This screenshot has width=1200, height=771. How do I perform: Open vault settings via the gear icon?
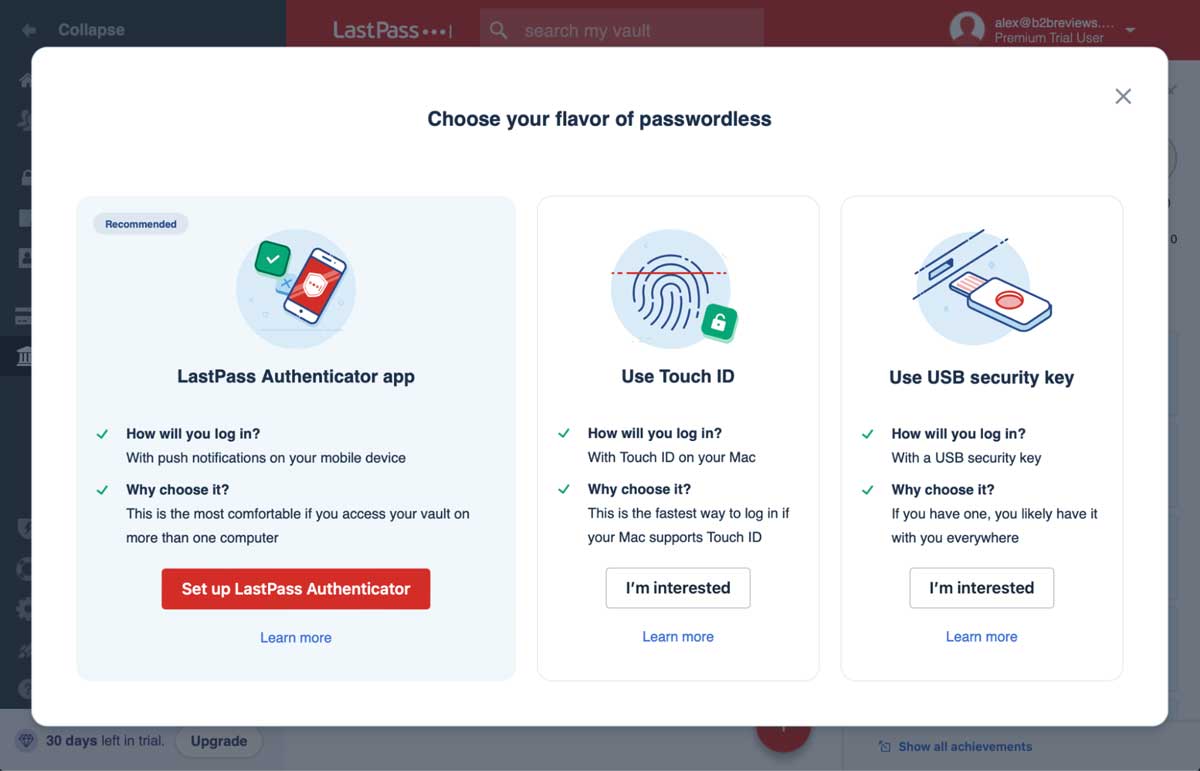pos(24,608)
